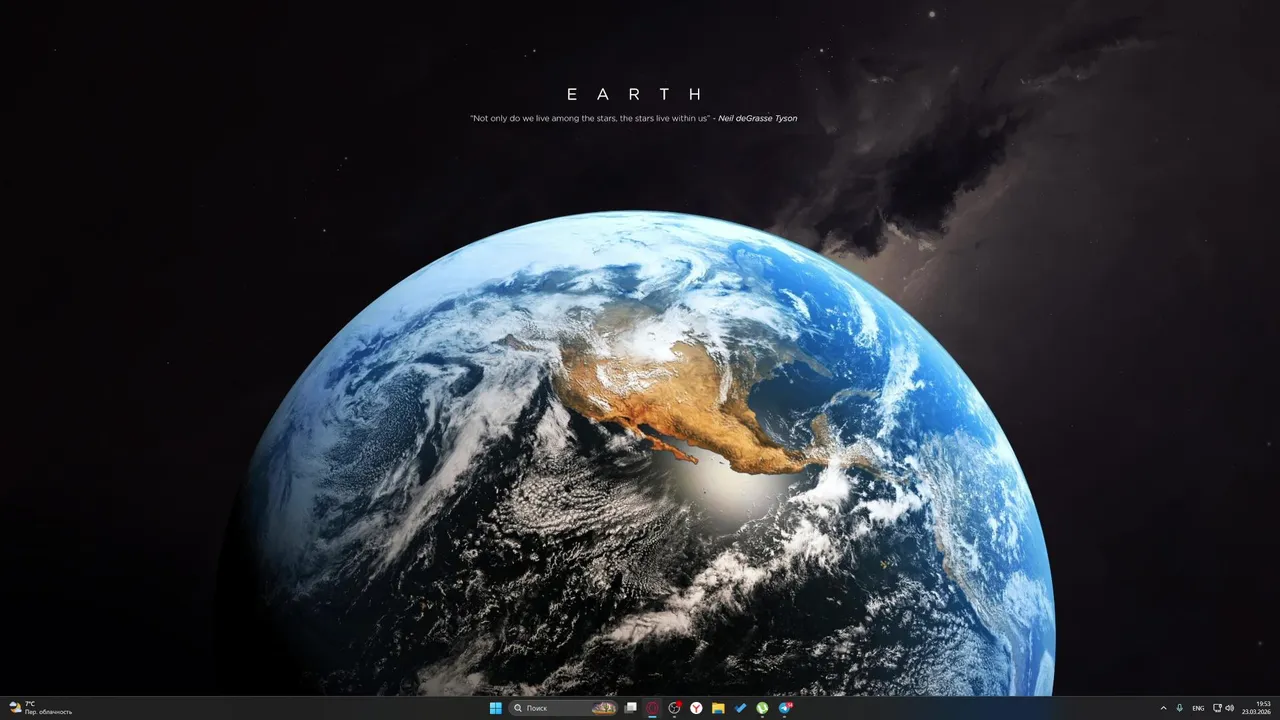Open the green uTorrent taskbar icon

(762, 708)
